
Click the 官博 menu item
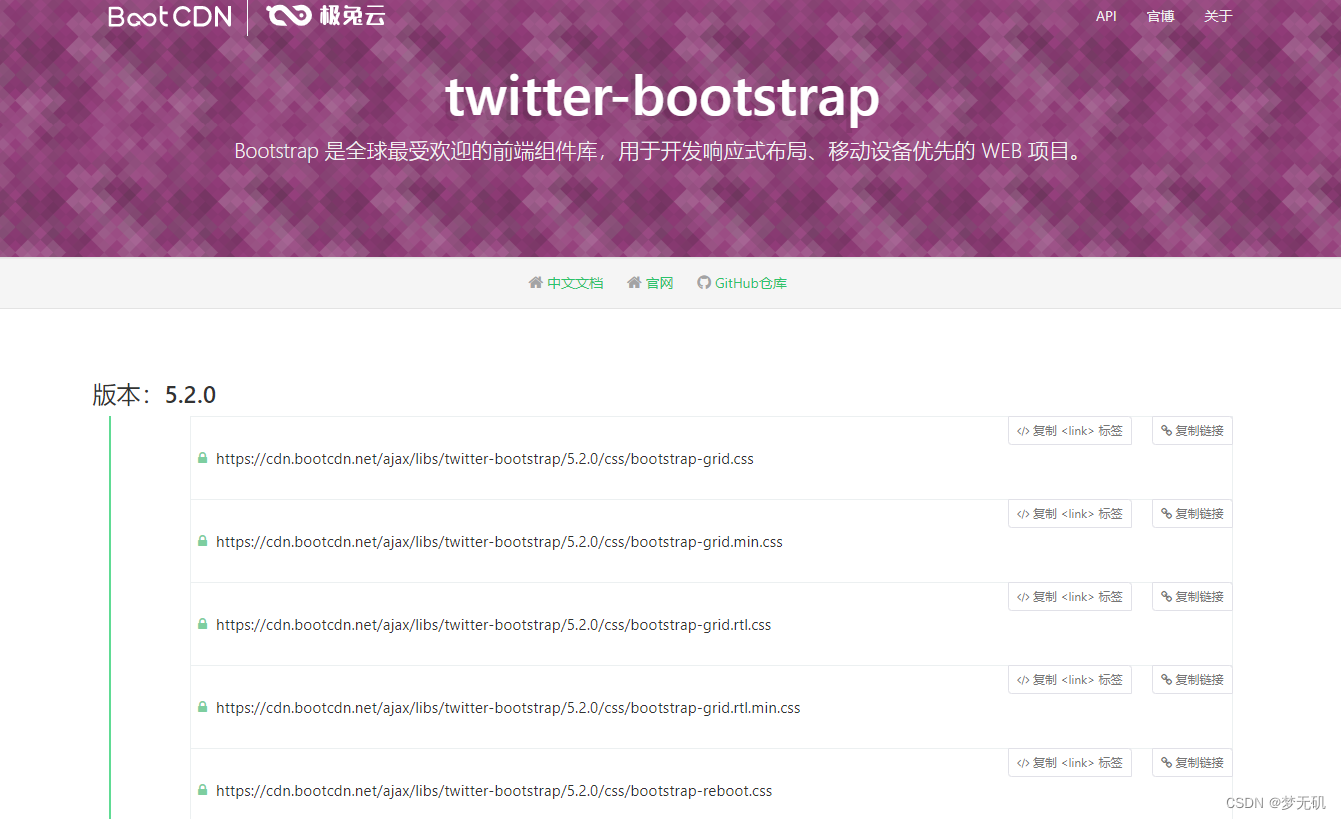[1160, 16]
